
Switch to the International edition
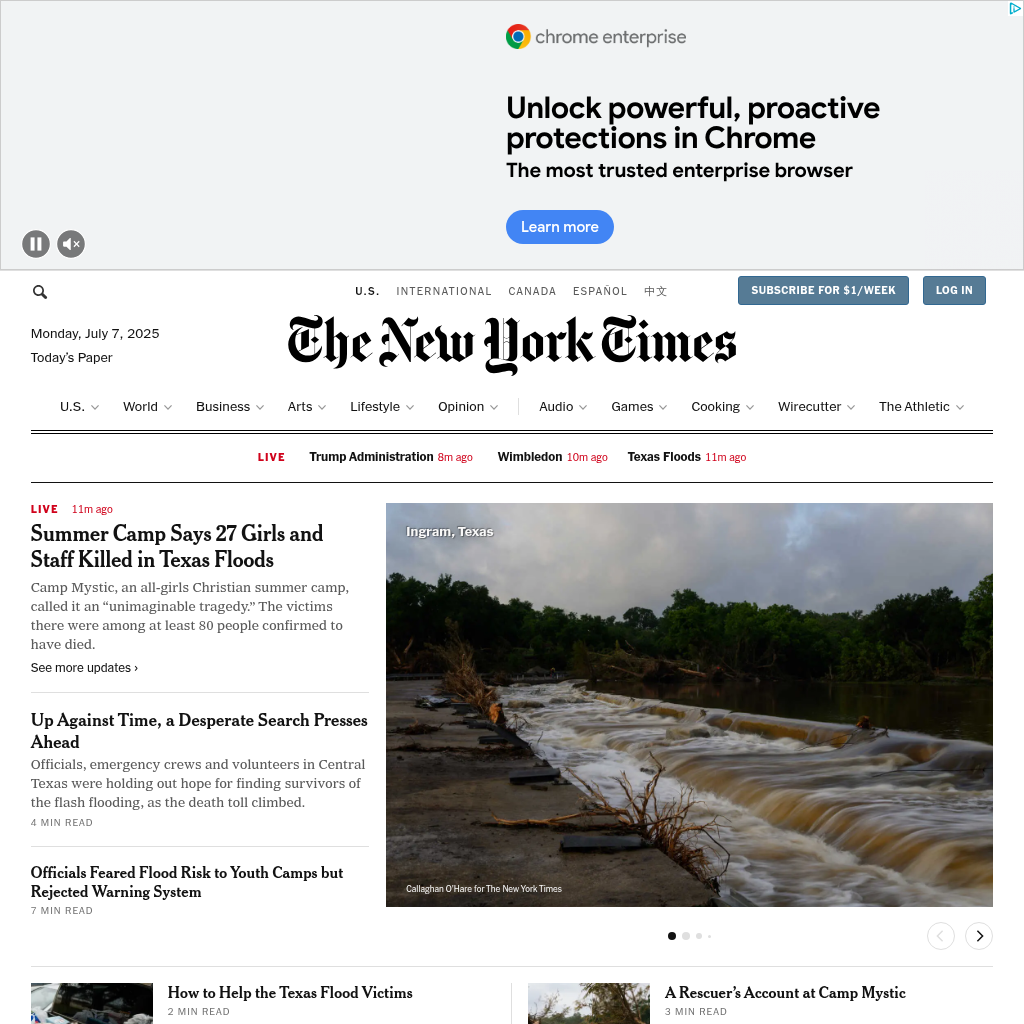443,291
